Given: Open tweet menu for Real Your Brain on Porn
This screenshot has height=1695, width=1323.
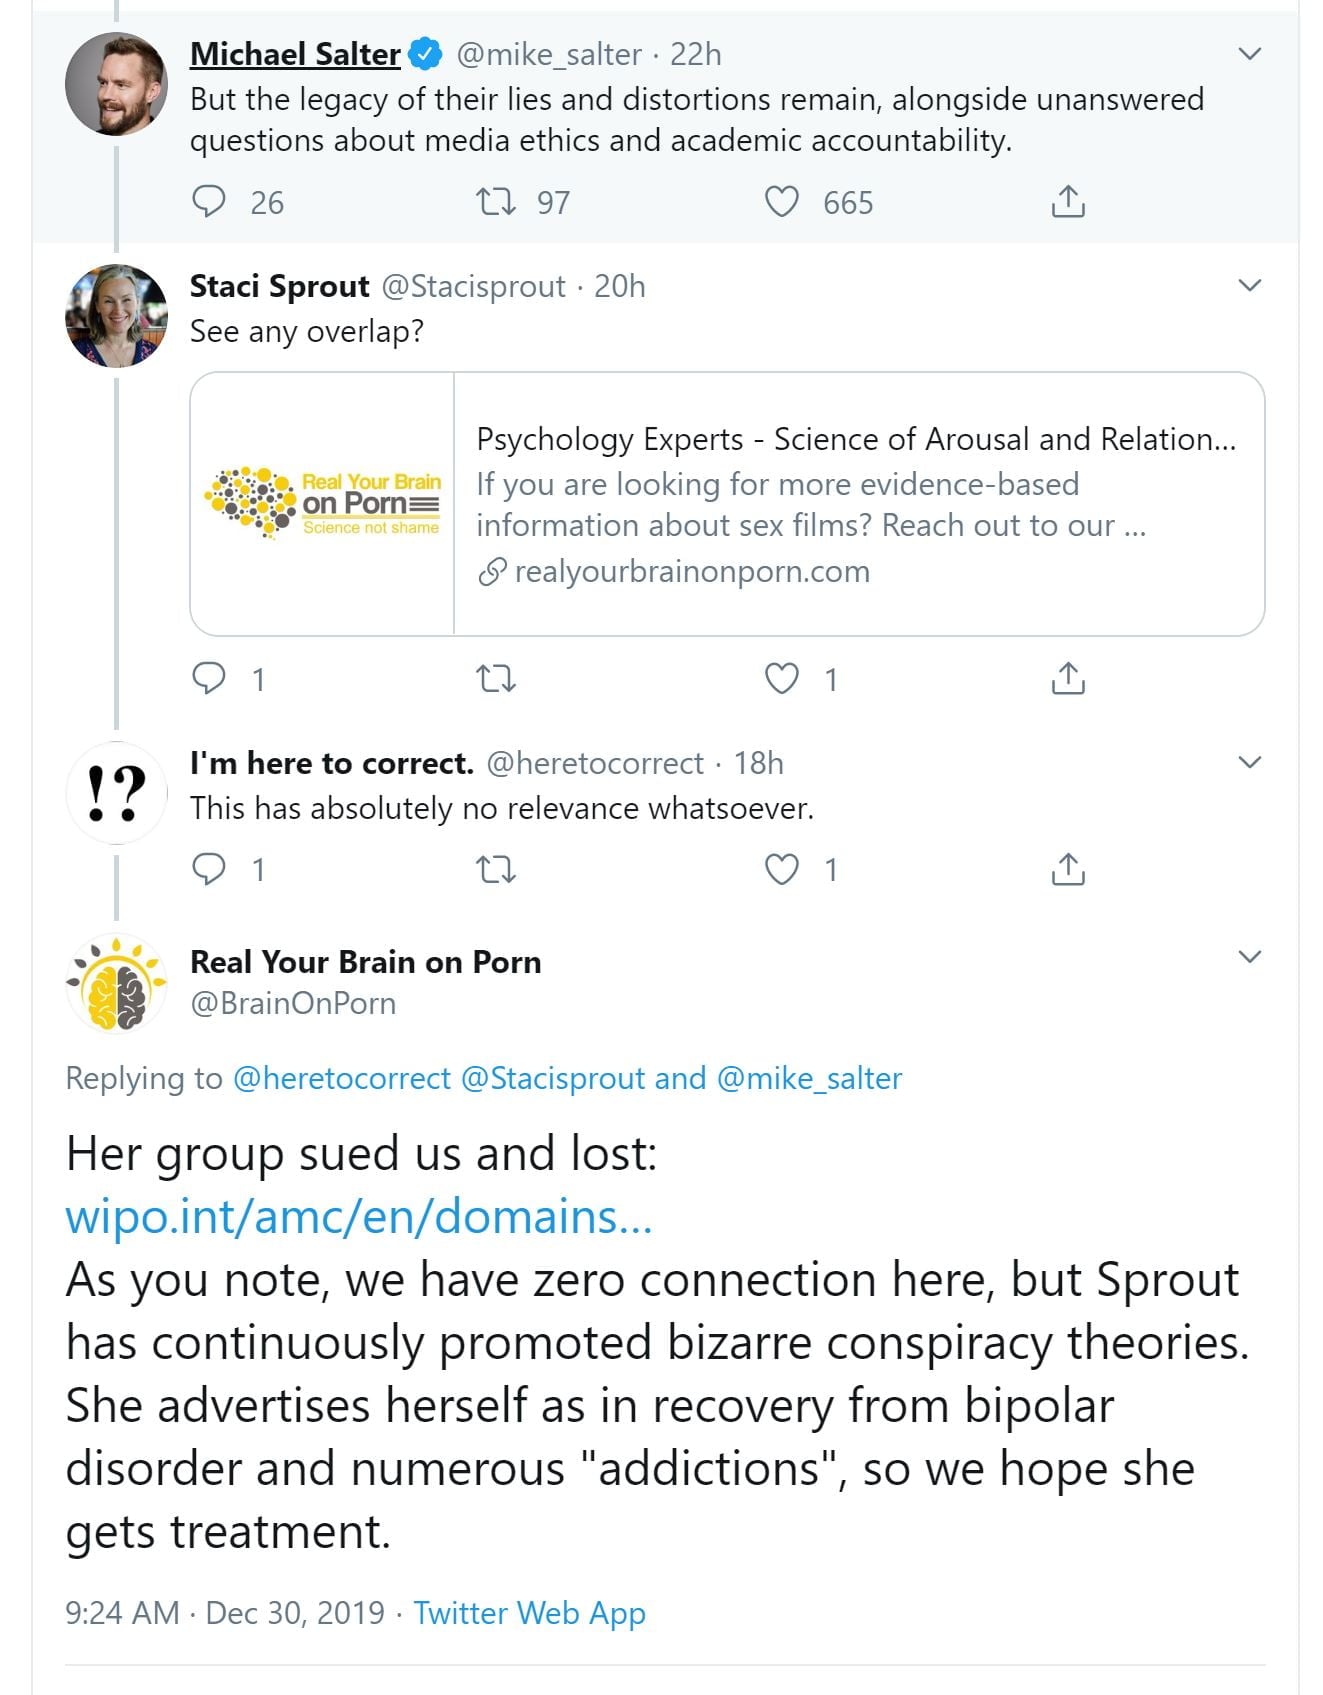Looking at the screenshot, I should pos(1249,957).
